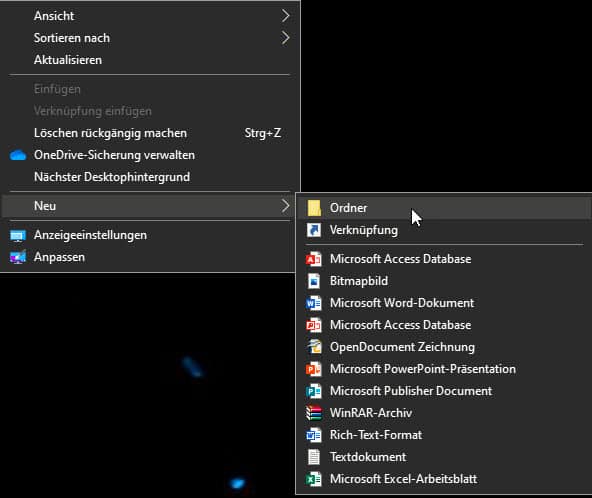Click the yellow Ordner folder icon
Screen dimensions: 592x498
tap(314, 208)
